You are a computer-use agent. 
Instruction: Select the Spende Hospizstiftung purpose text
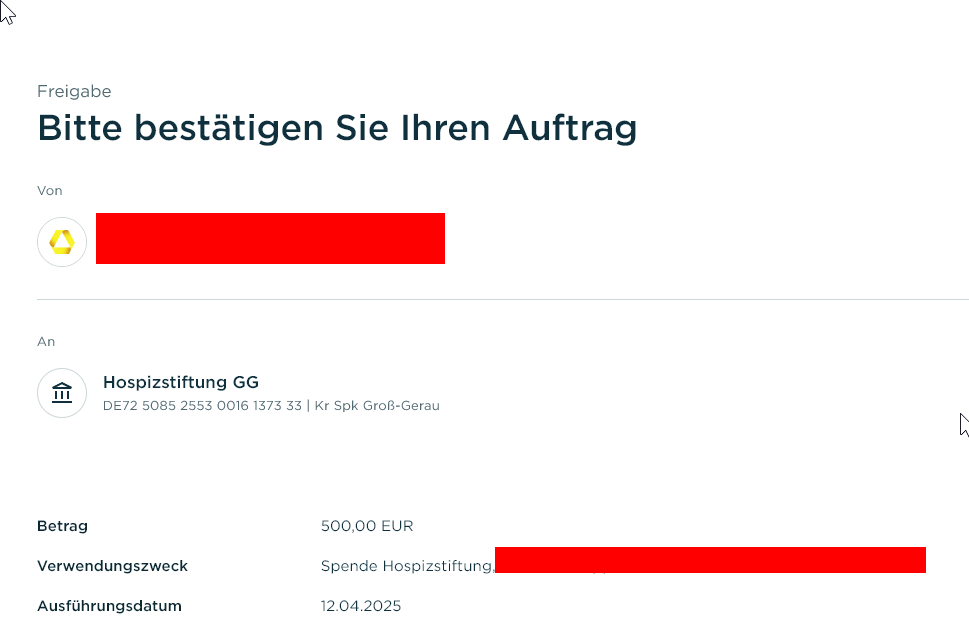point(406,566)
